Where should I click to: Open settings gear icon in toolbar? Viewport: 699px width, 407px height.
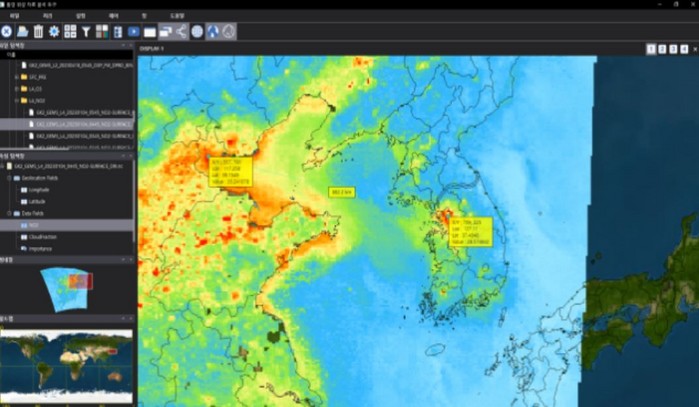(x=54, y=32)
